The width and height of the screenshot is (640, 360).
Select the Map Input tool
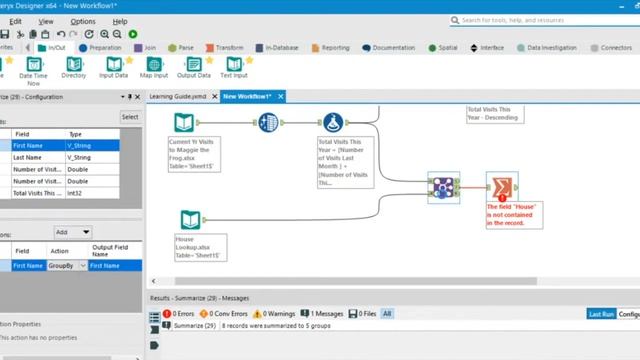[x=154, y=67]
